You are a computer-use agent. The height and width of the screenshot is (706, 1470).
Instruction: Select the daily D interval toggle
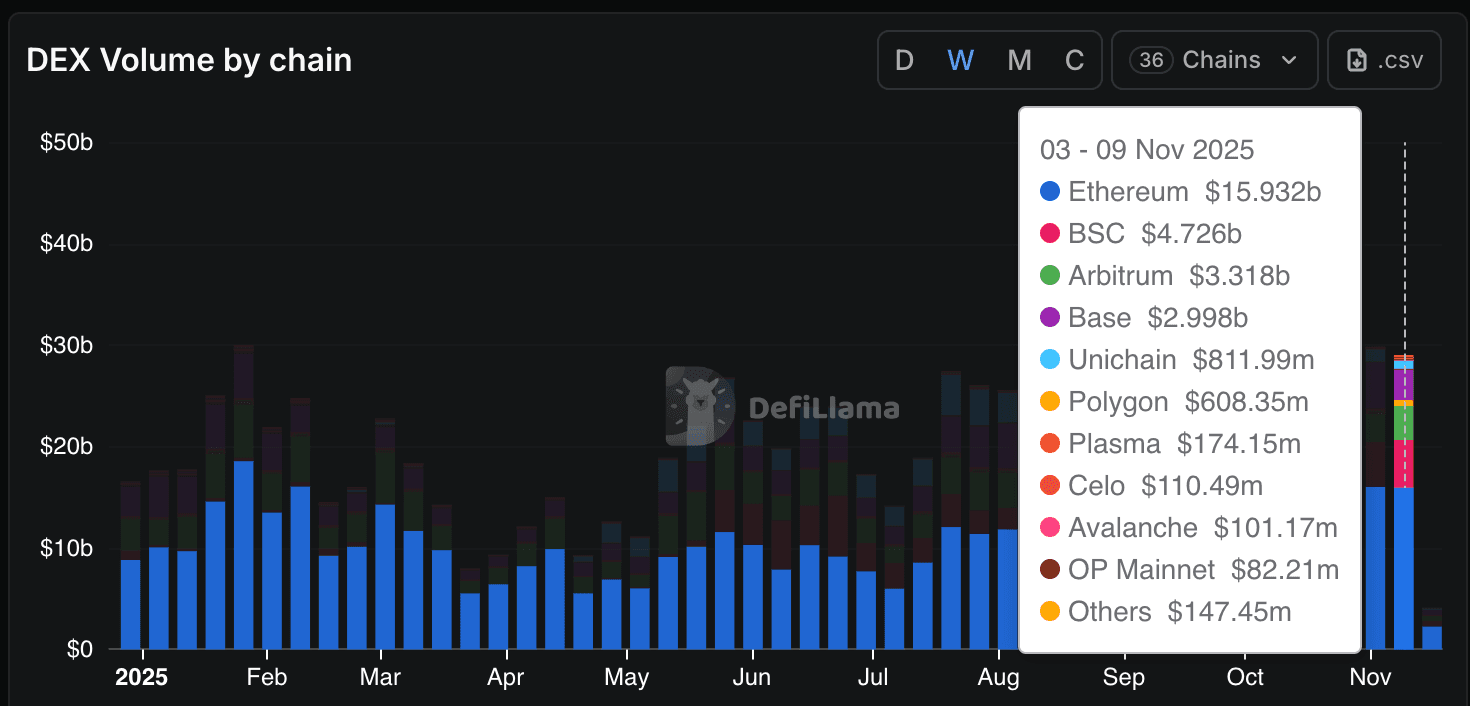[x=904, y=61]
